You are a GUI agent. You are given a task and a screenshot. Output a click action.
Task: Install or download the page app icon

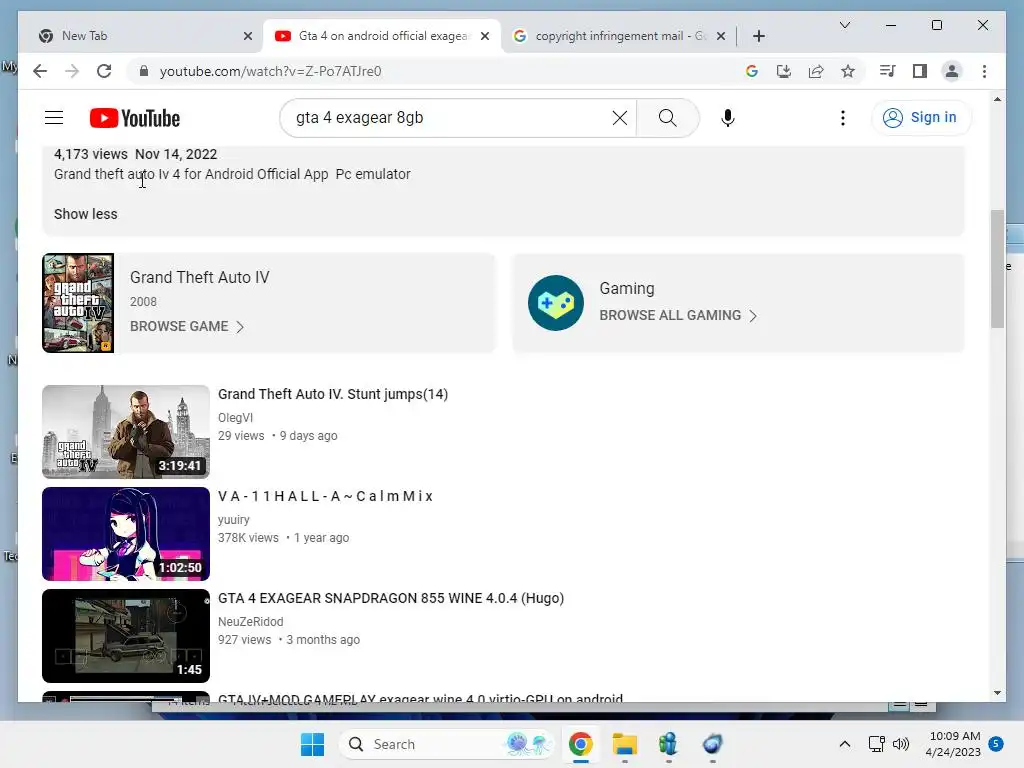784,71
